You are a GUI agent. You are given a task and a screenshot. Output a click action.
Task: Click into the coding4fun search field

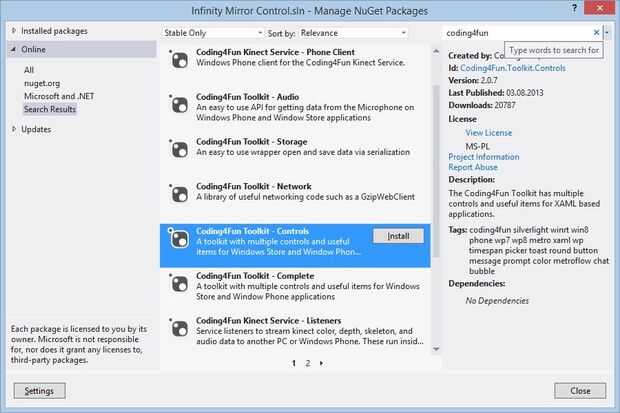(517, 33)
